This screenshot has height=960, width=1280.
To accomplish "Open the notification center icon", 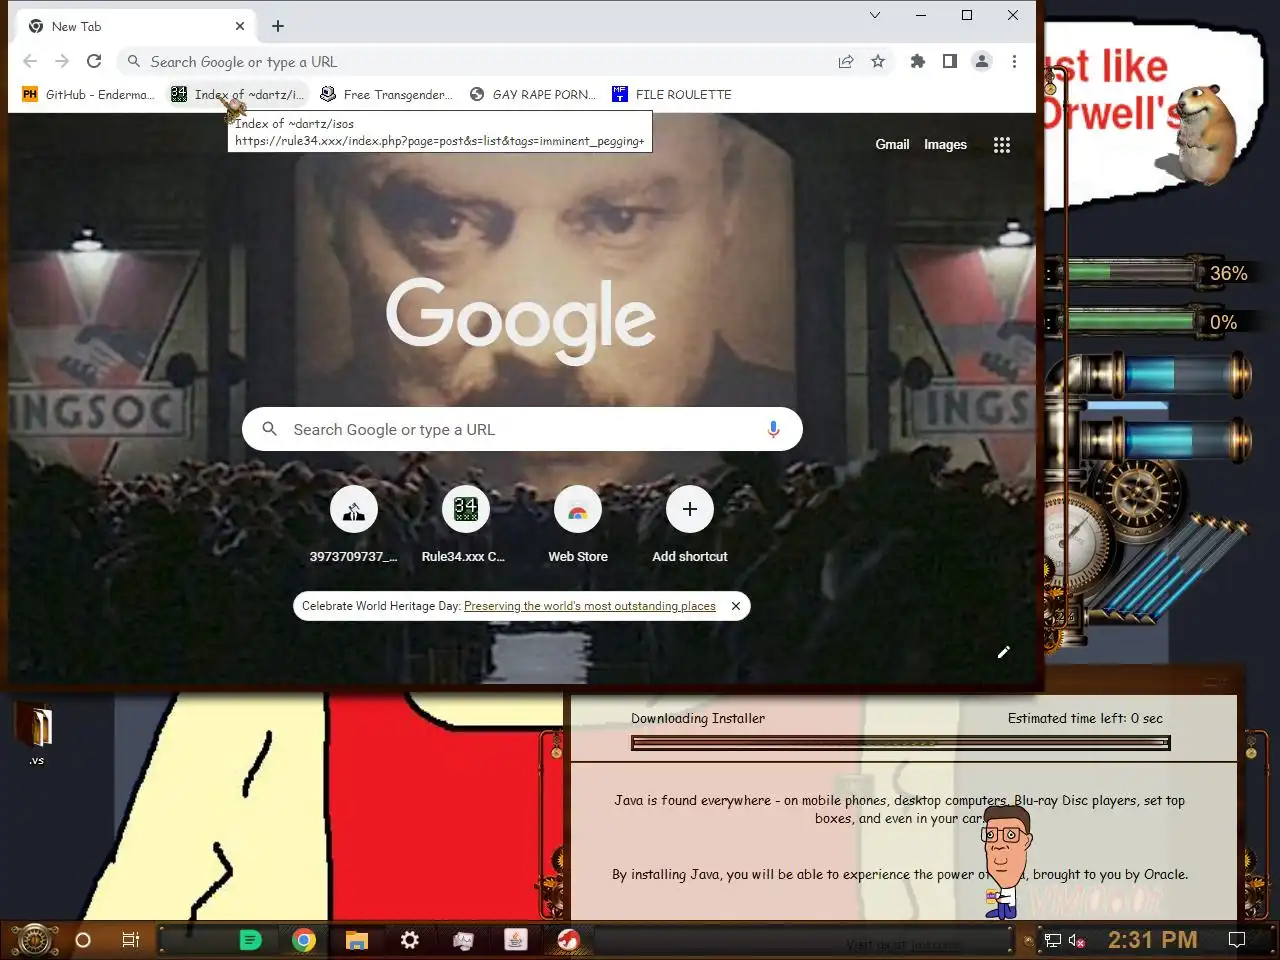I will coord(1237,940).
